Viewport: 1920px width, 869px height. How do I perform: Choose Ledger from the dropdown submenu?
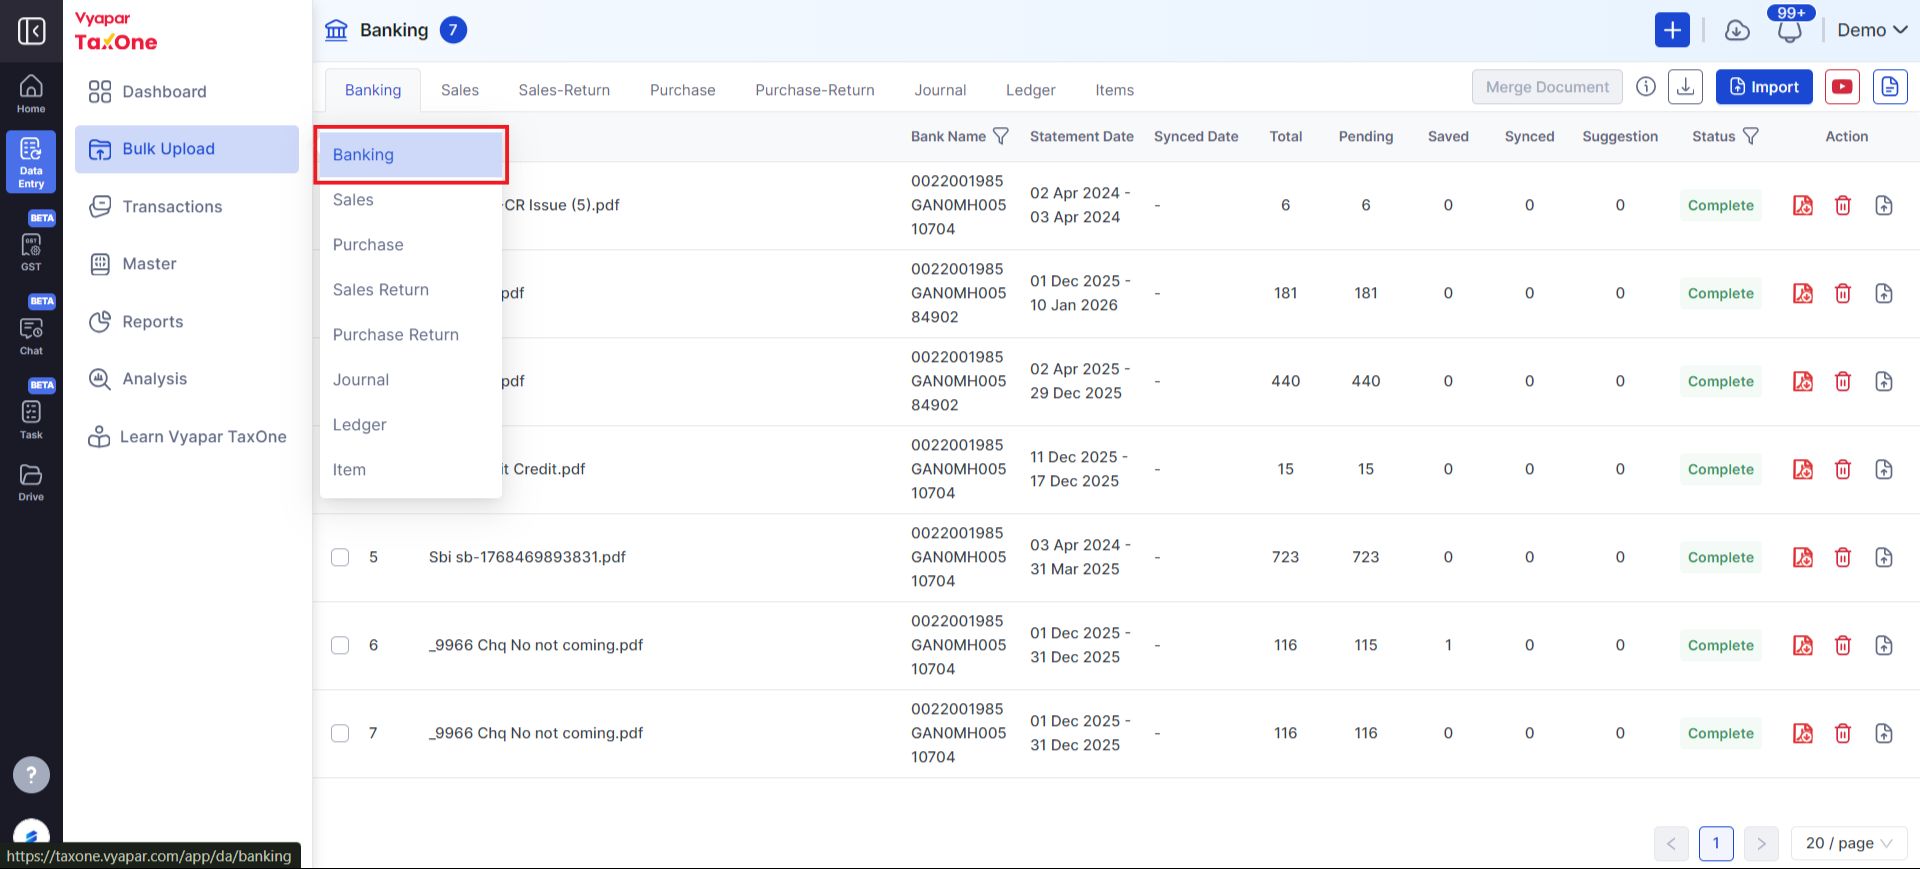(411, 425)
